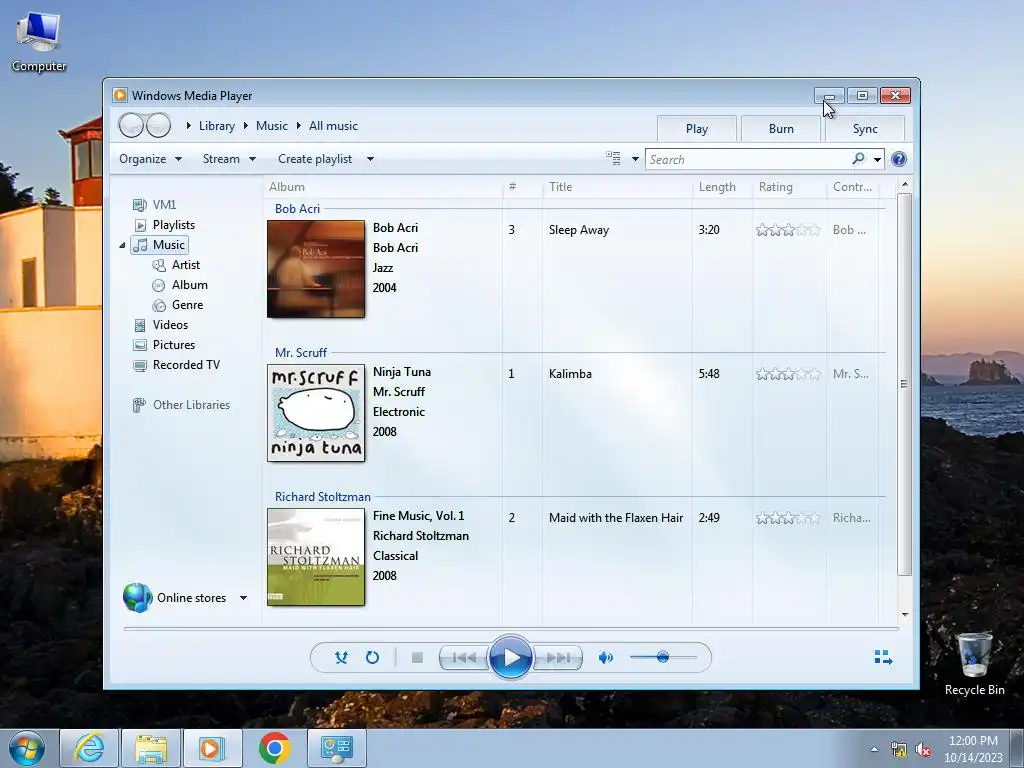Click the vertical scrollbar in track list

coord(904,384)
